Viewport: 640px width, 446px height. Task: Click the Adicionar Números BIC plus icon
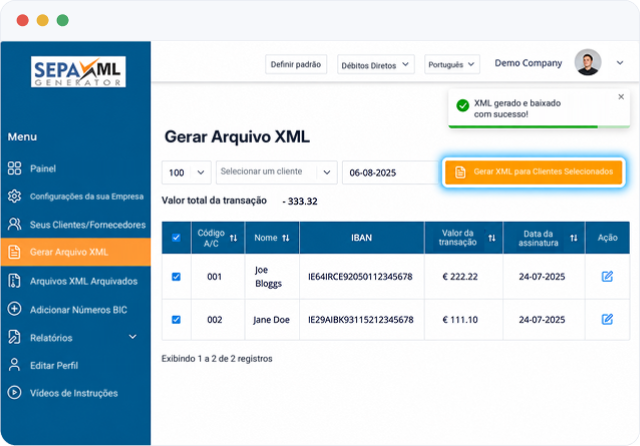tap(14, 309)
